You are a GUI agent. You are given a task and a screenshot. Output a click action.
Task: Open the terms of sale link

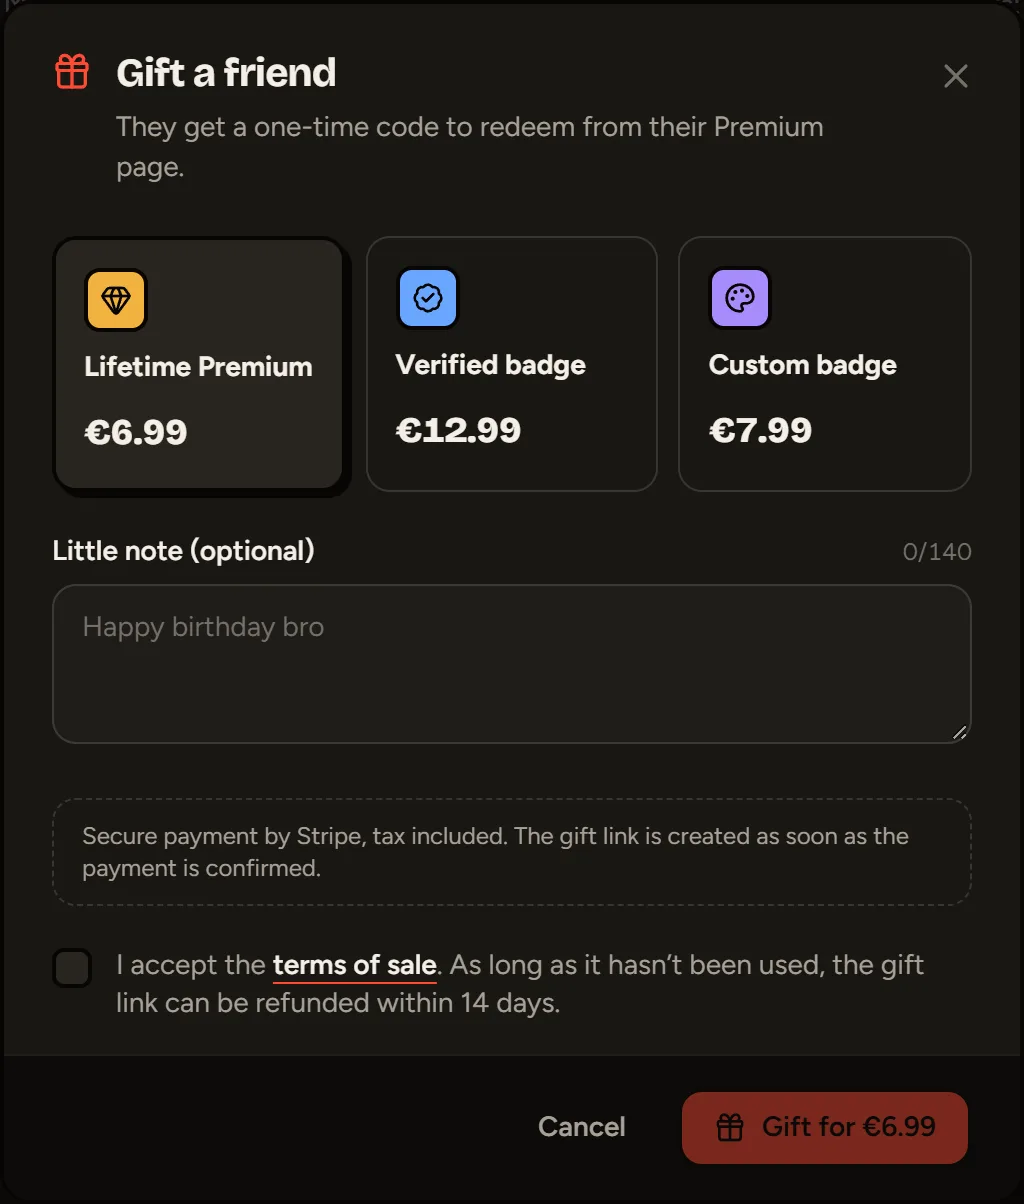point(355,966)
